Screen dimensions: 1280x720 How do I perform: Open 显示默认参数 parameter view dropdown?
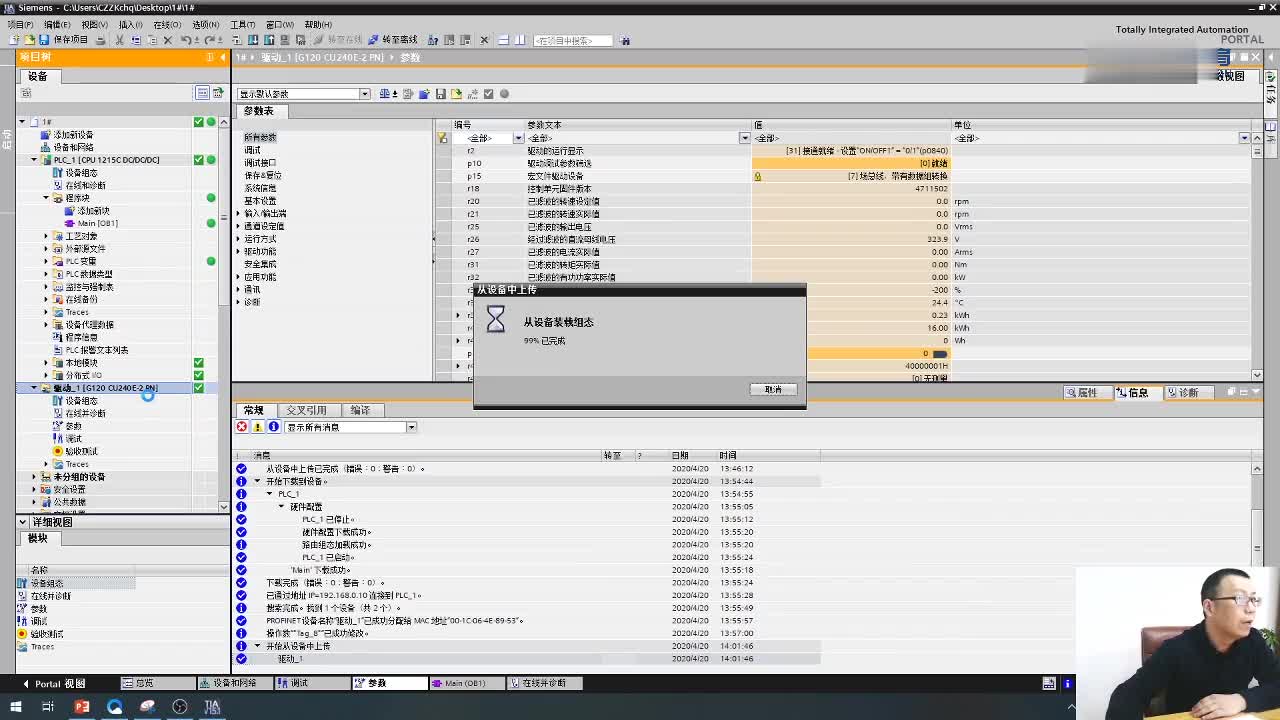tap(364, 94)
